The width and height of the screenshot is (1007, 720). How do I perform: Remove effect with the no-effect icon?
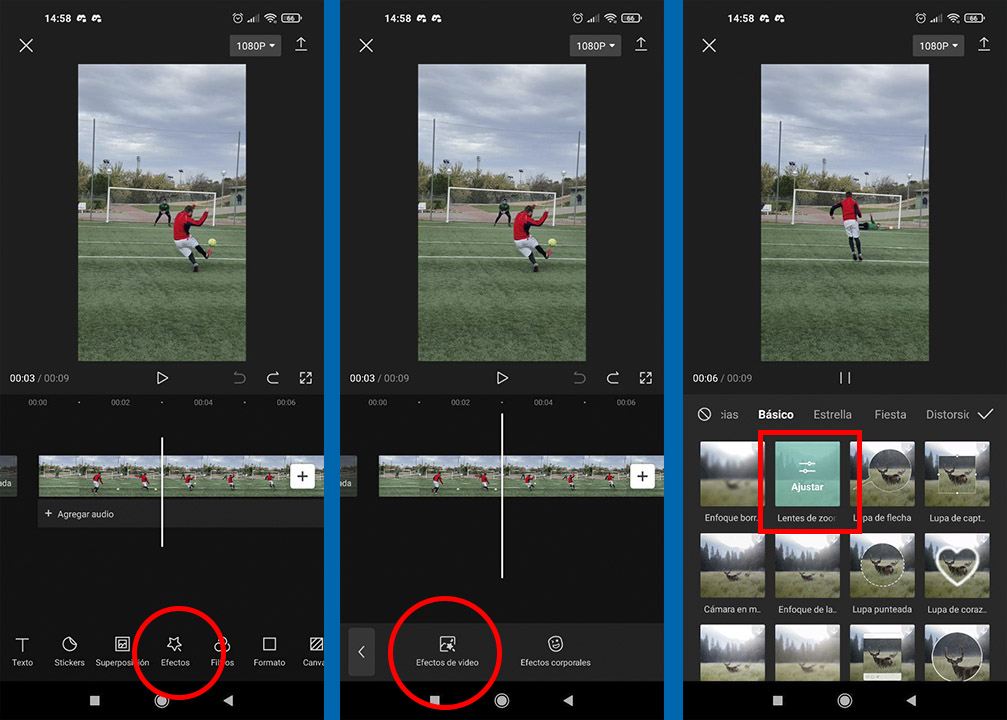705,414
